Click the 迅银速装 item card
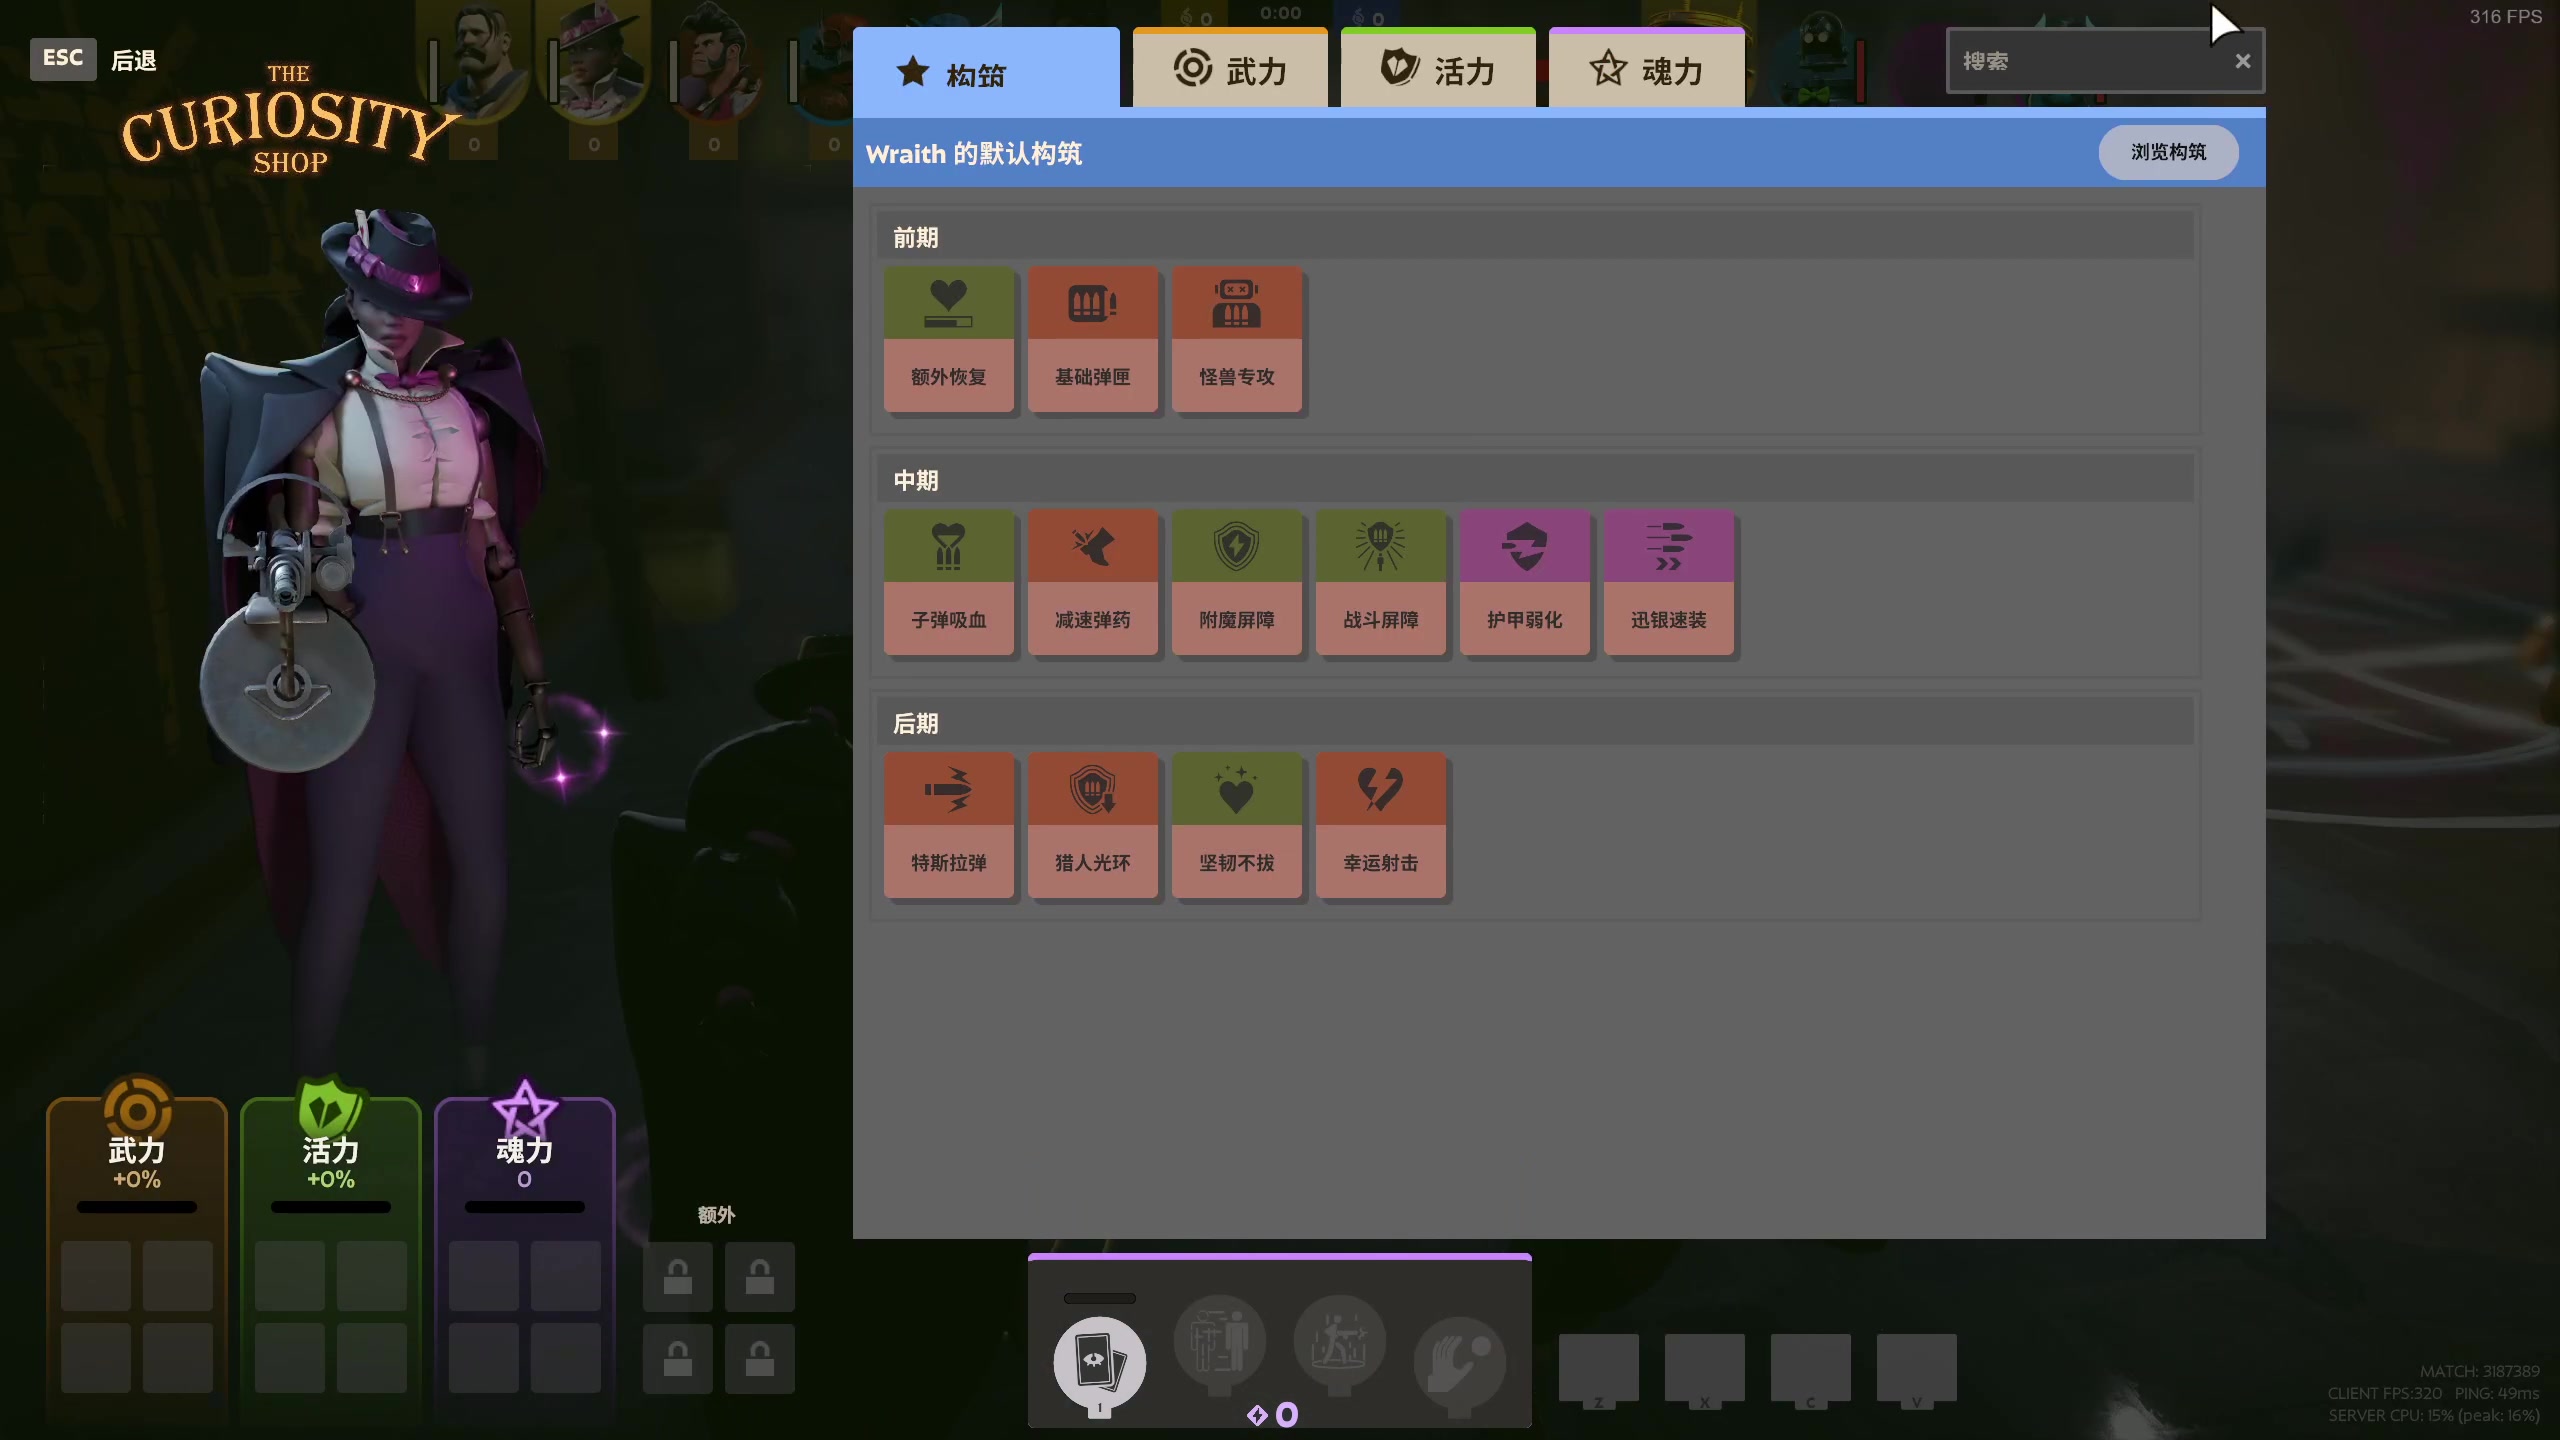Image resolution: width=2560 pixels, height=1440 pixels. (1668, 582)
